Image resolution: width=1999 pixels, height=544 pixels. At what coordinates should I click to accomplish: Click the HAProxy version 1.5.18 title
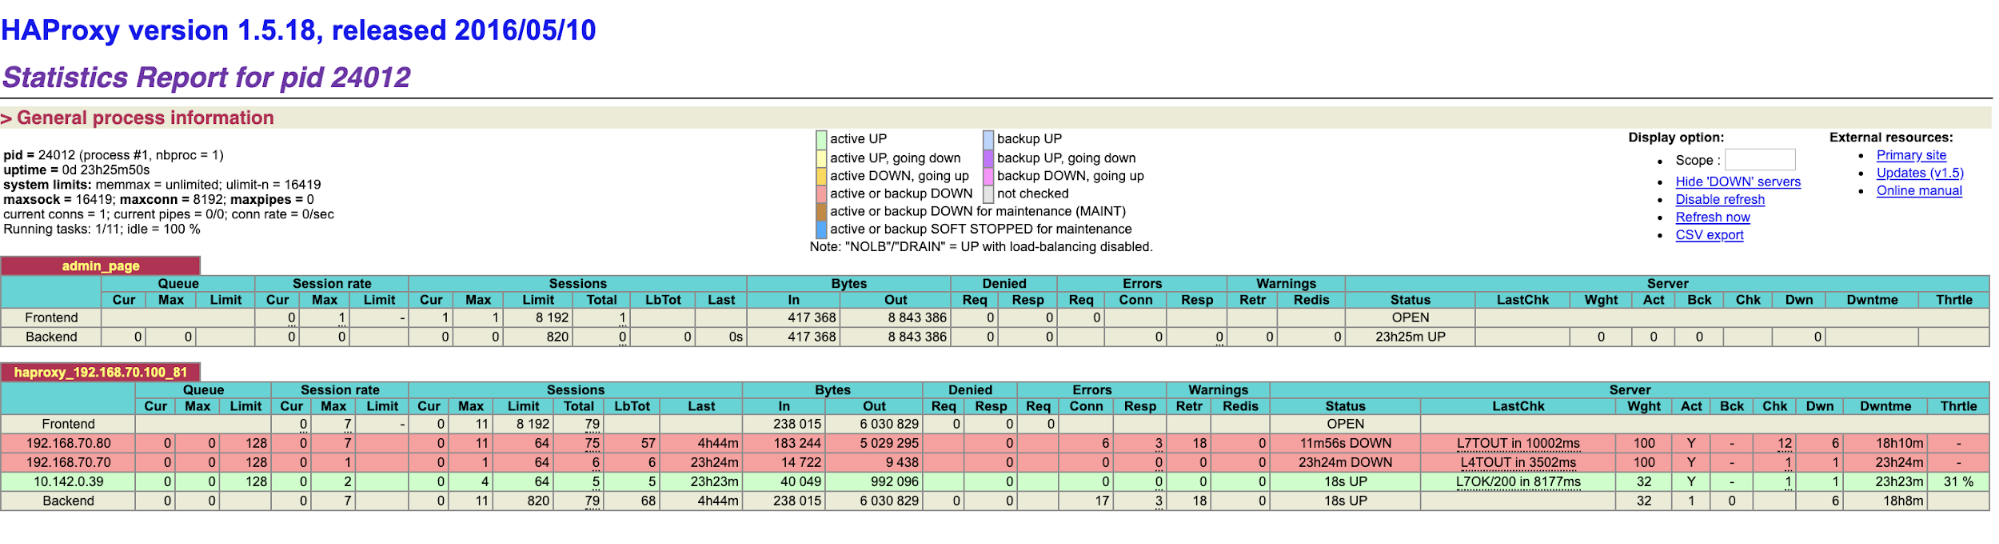click(299, 30)
